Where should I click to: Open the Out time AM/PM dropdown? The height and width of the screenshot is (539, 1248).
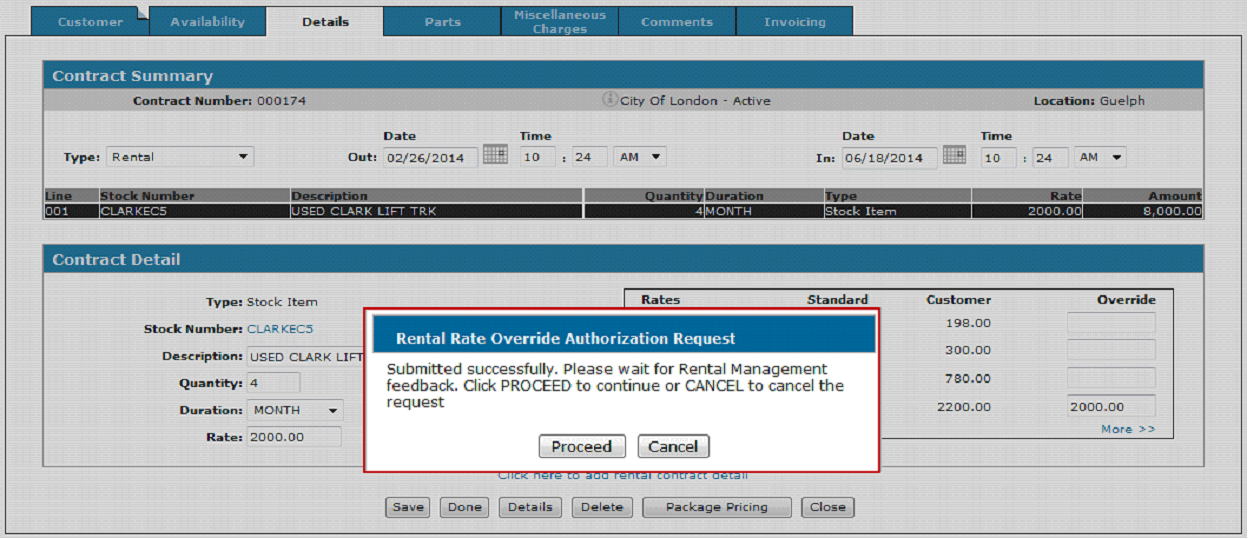[x=640, y=157]
